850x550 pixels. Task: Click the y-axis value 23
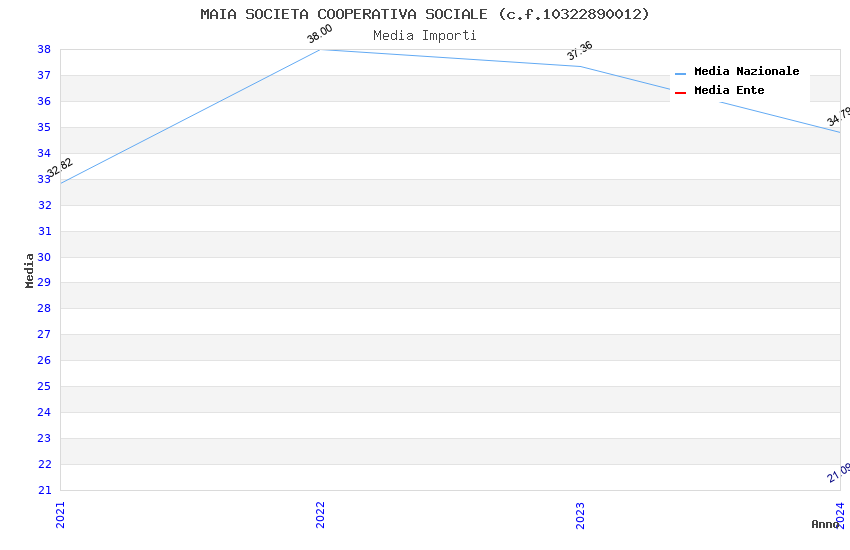coord(44,438)
